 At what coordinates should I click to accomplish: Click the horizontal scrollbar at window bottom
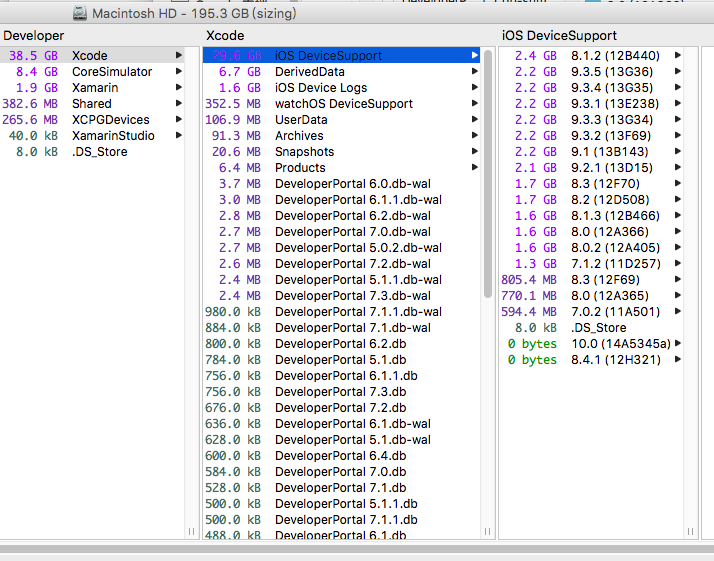click(x=357, y=551)
